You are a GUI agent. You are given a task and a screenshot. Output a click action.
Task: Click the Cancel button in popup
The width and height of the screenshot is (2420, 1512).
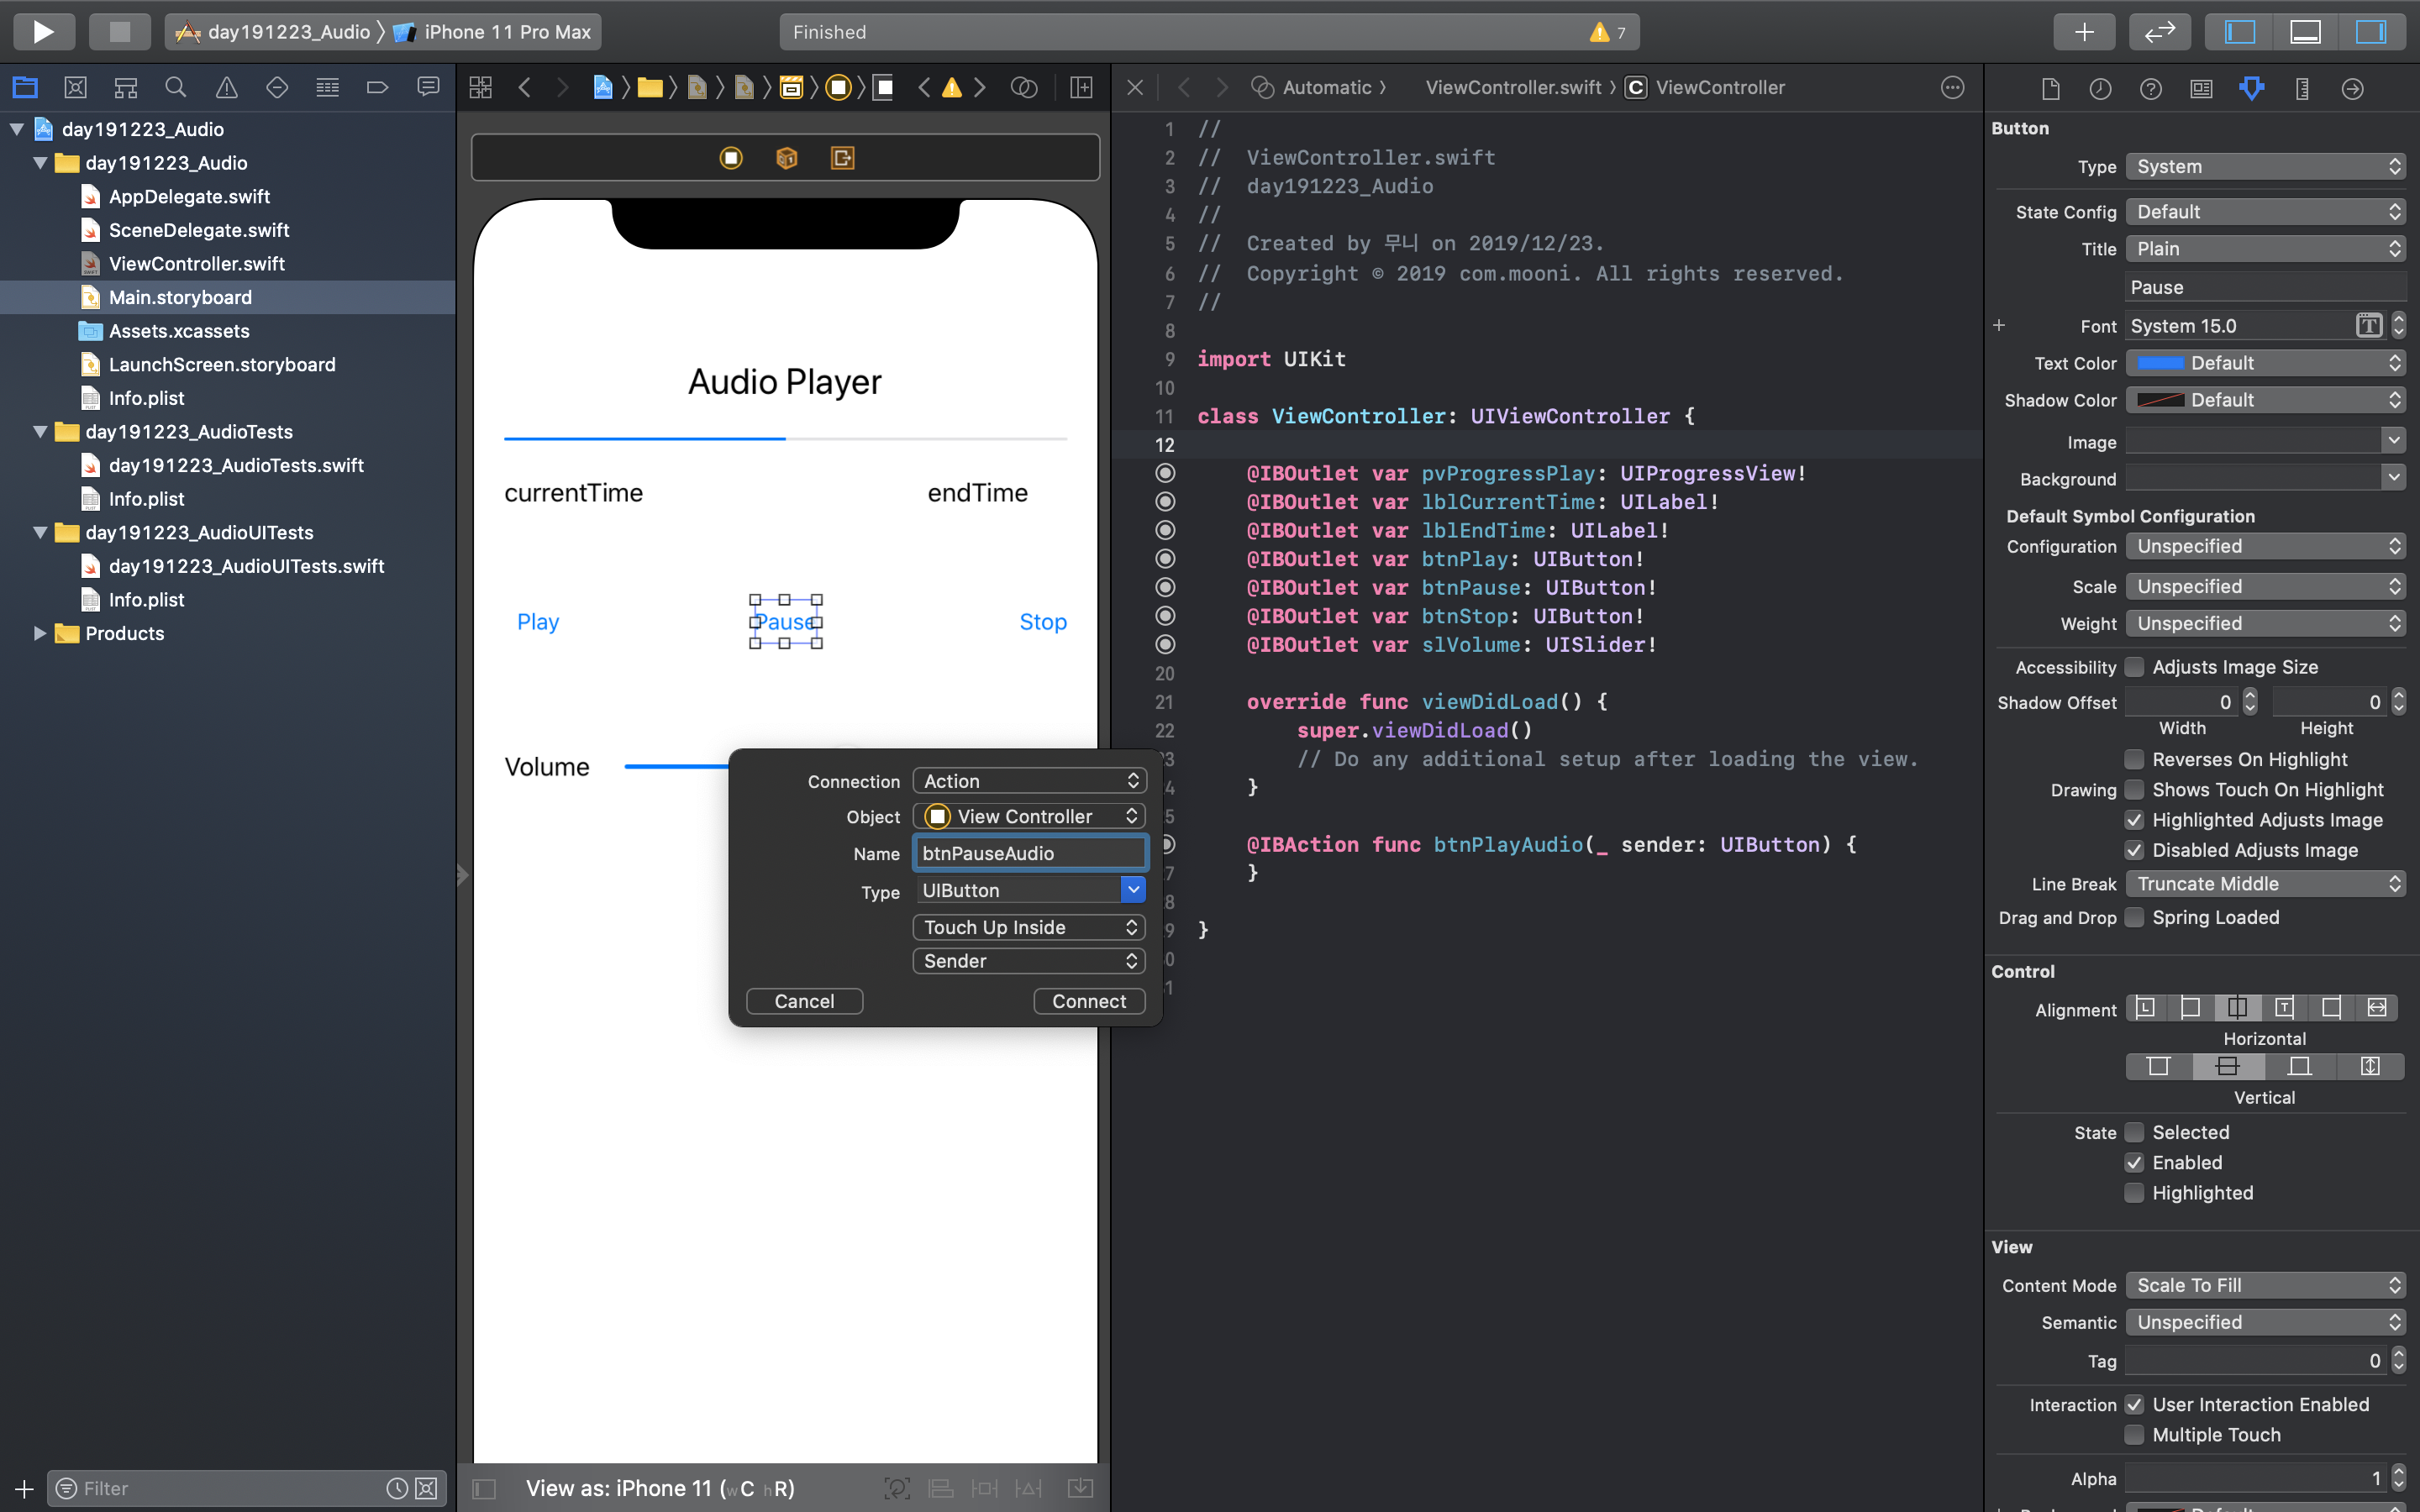coord(804,1001)
